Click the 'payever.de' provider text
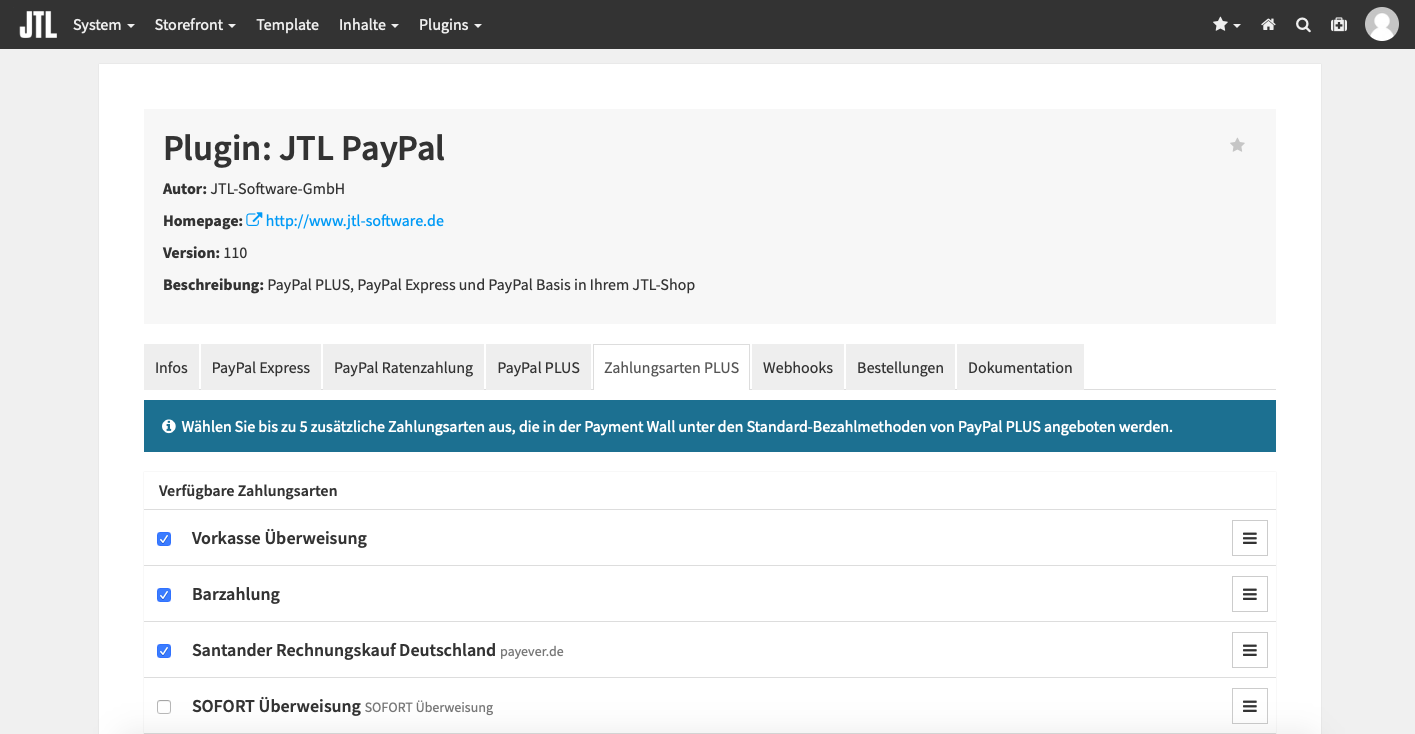The image size is (1415, 734). tap(532, 651)
